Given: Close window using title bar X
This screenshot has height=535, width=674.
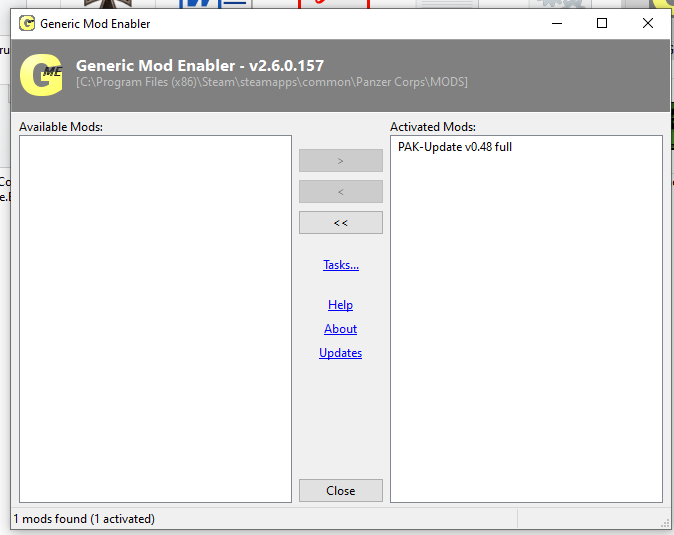Looking at the screenshot, I should pos(648,23).
